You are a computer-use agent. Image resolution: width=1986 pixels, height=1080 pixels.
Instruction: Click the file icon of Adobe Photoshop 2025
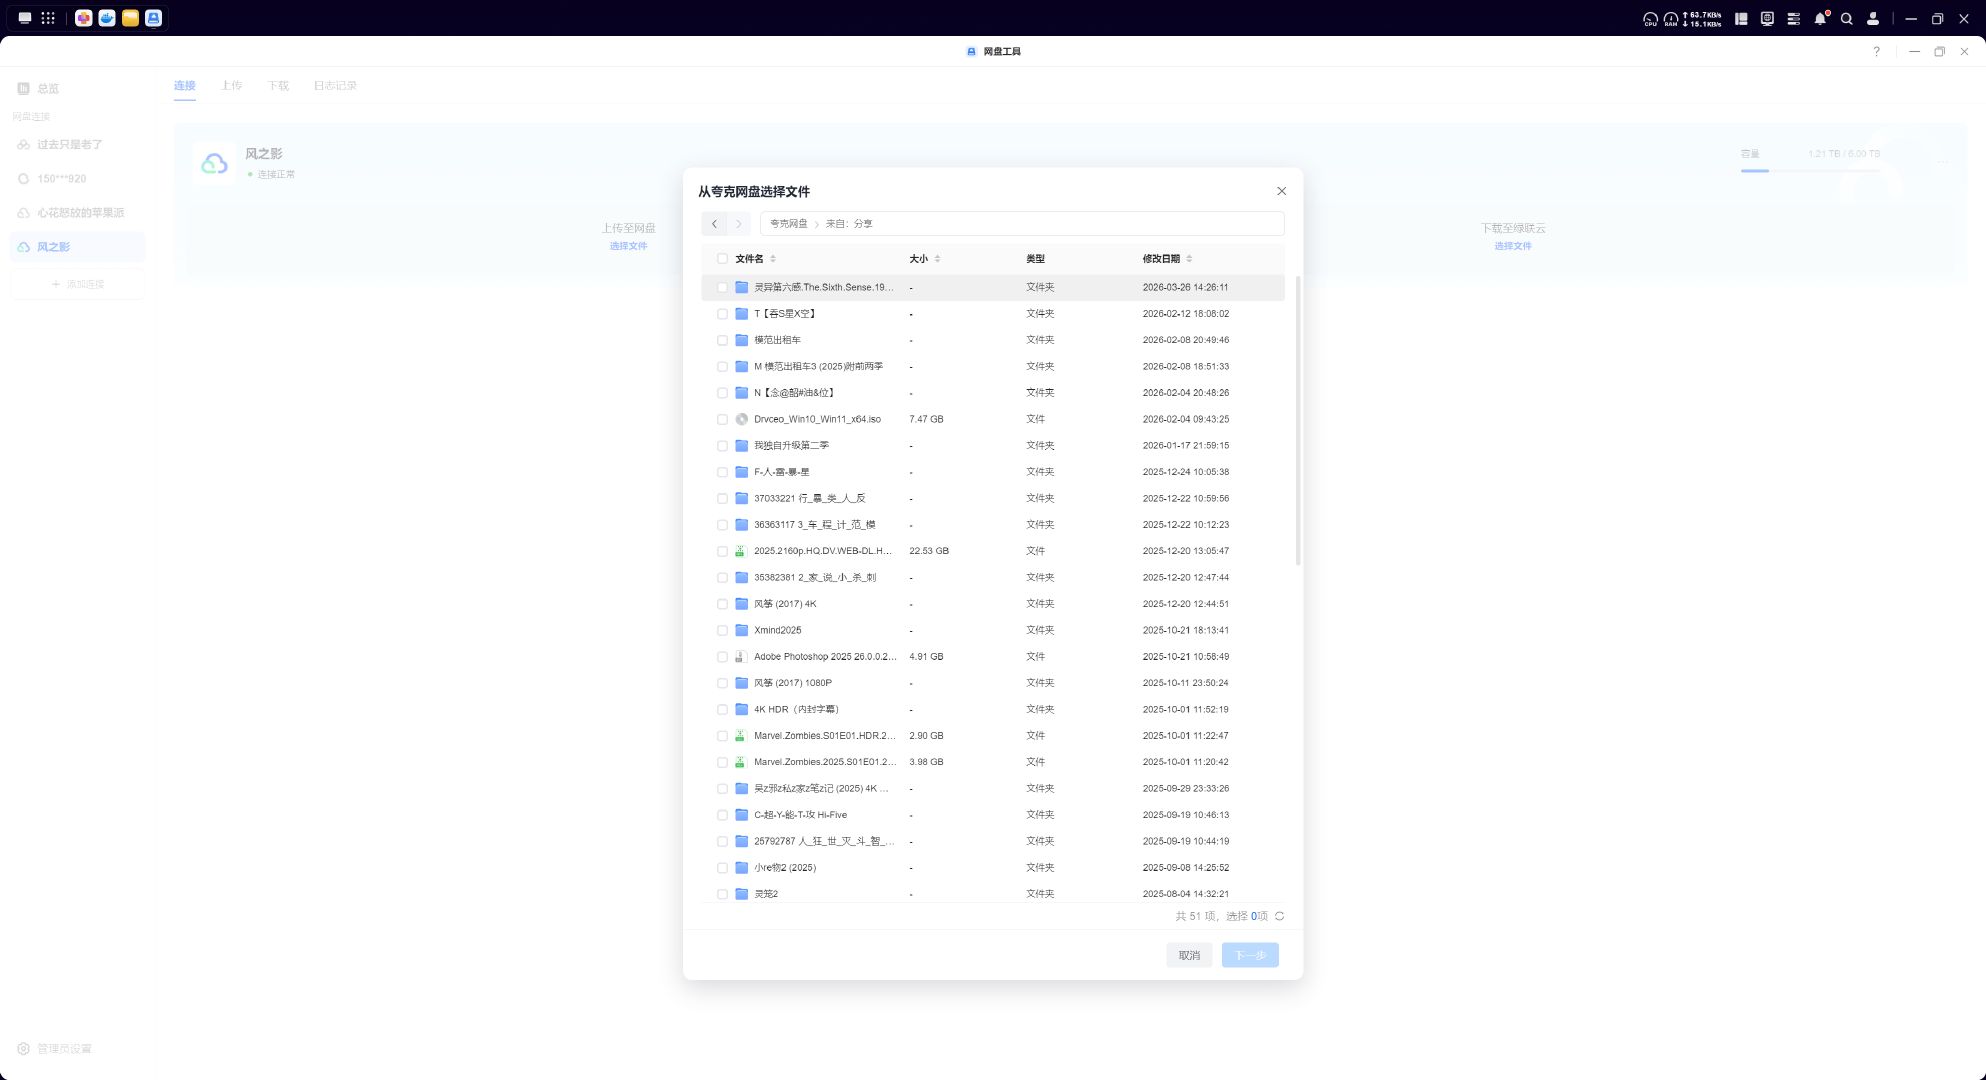click(741, 657)
